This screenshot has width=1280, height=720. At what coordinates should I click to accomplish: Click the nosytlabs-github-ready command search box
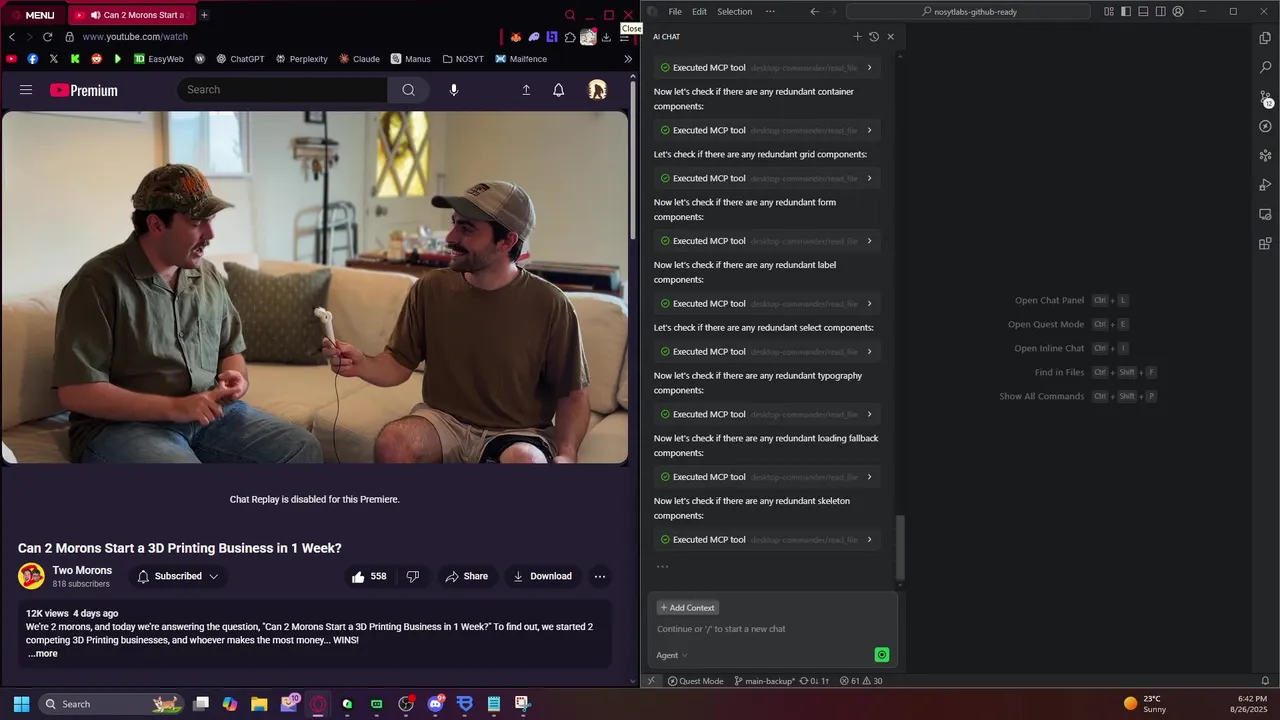tap(968, 12)
